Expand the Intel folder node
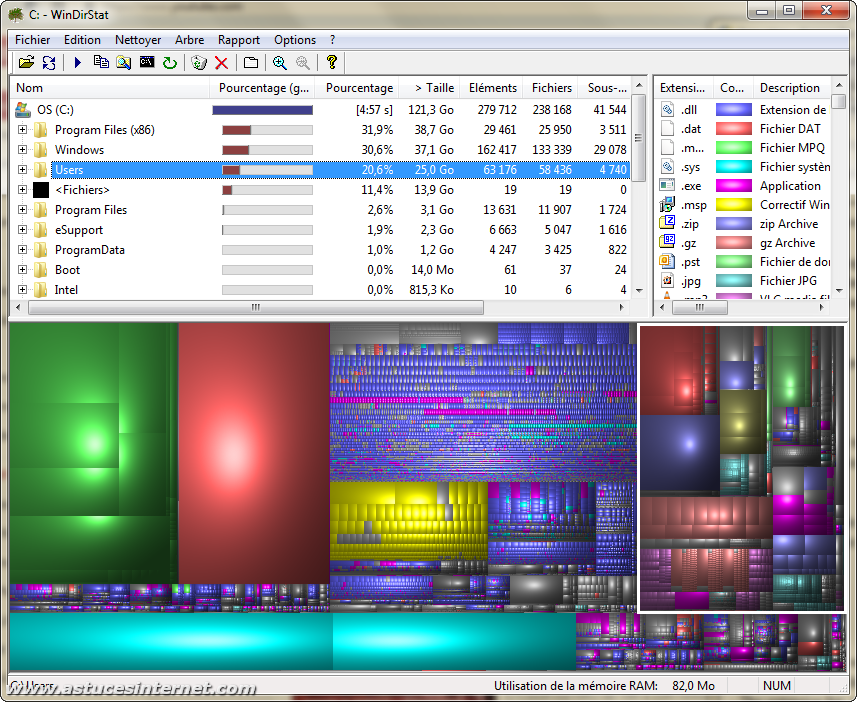 [22, 289]
